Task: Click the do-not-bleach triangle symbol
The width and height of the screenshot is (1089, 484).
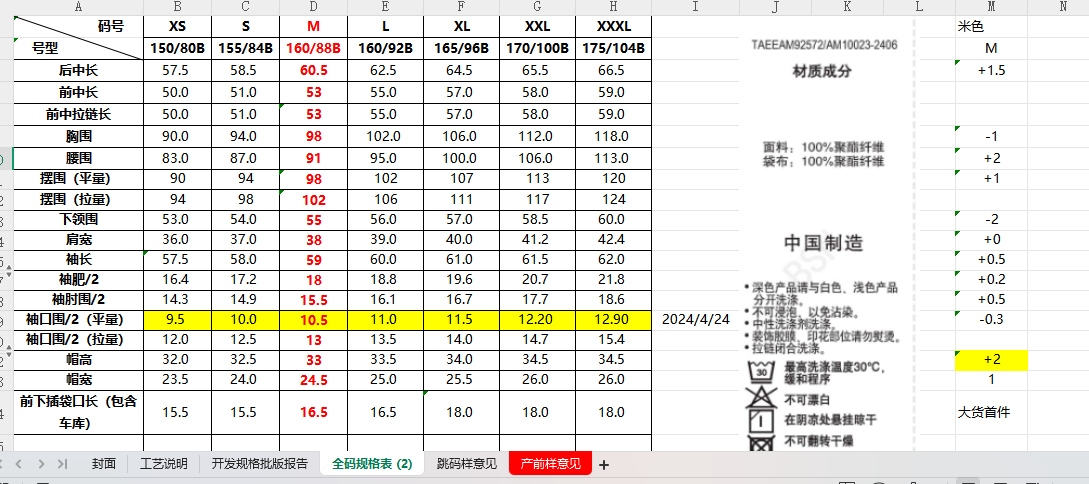Action: tap(762, 398)
